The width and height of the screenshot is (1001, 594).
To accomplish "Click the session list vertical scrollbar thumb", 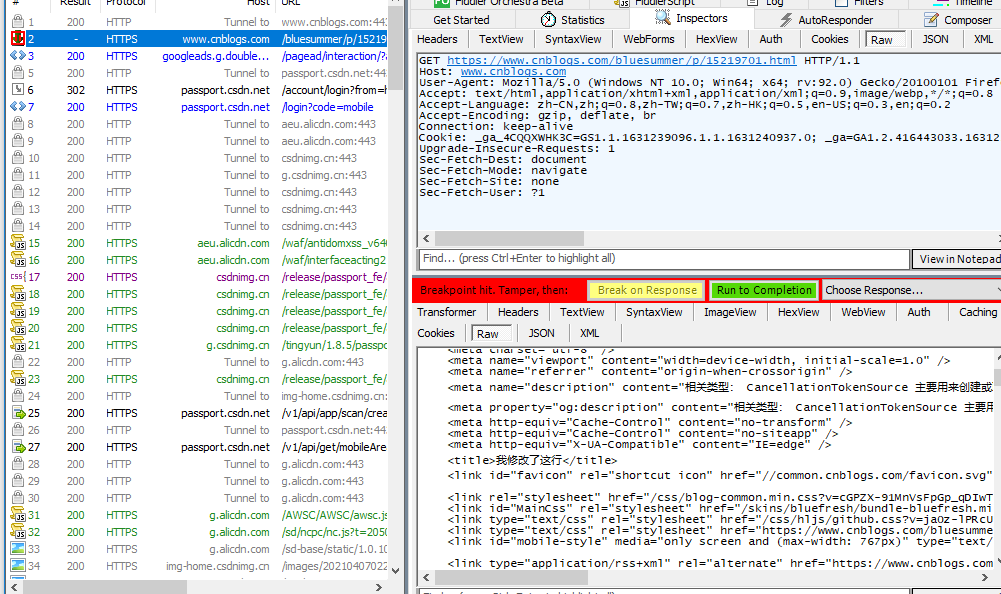I will [x=396, y=48].
